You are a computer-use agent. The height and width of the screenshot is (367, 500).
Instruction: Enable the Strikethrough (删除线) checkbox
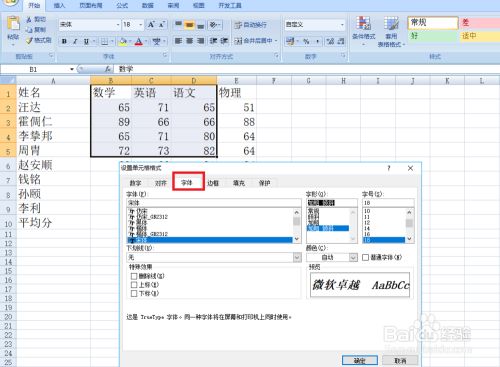[134, 276]
